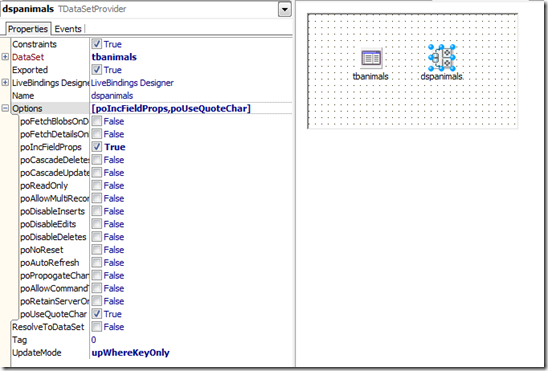Viewport: 548px width, 371px height.
Task: Select the poReadOnly property label
Action: coord(44,186)
